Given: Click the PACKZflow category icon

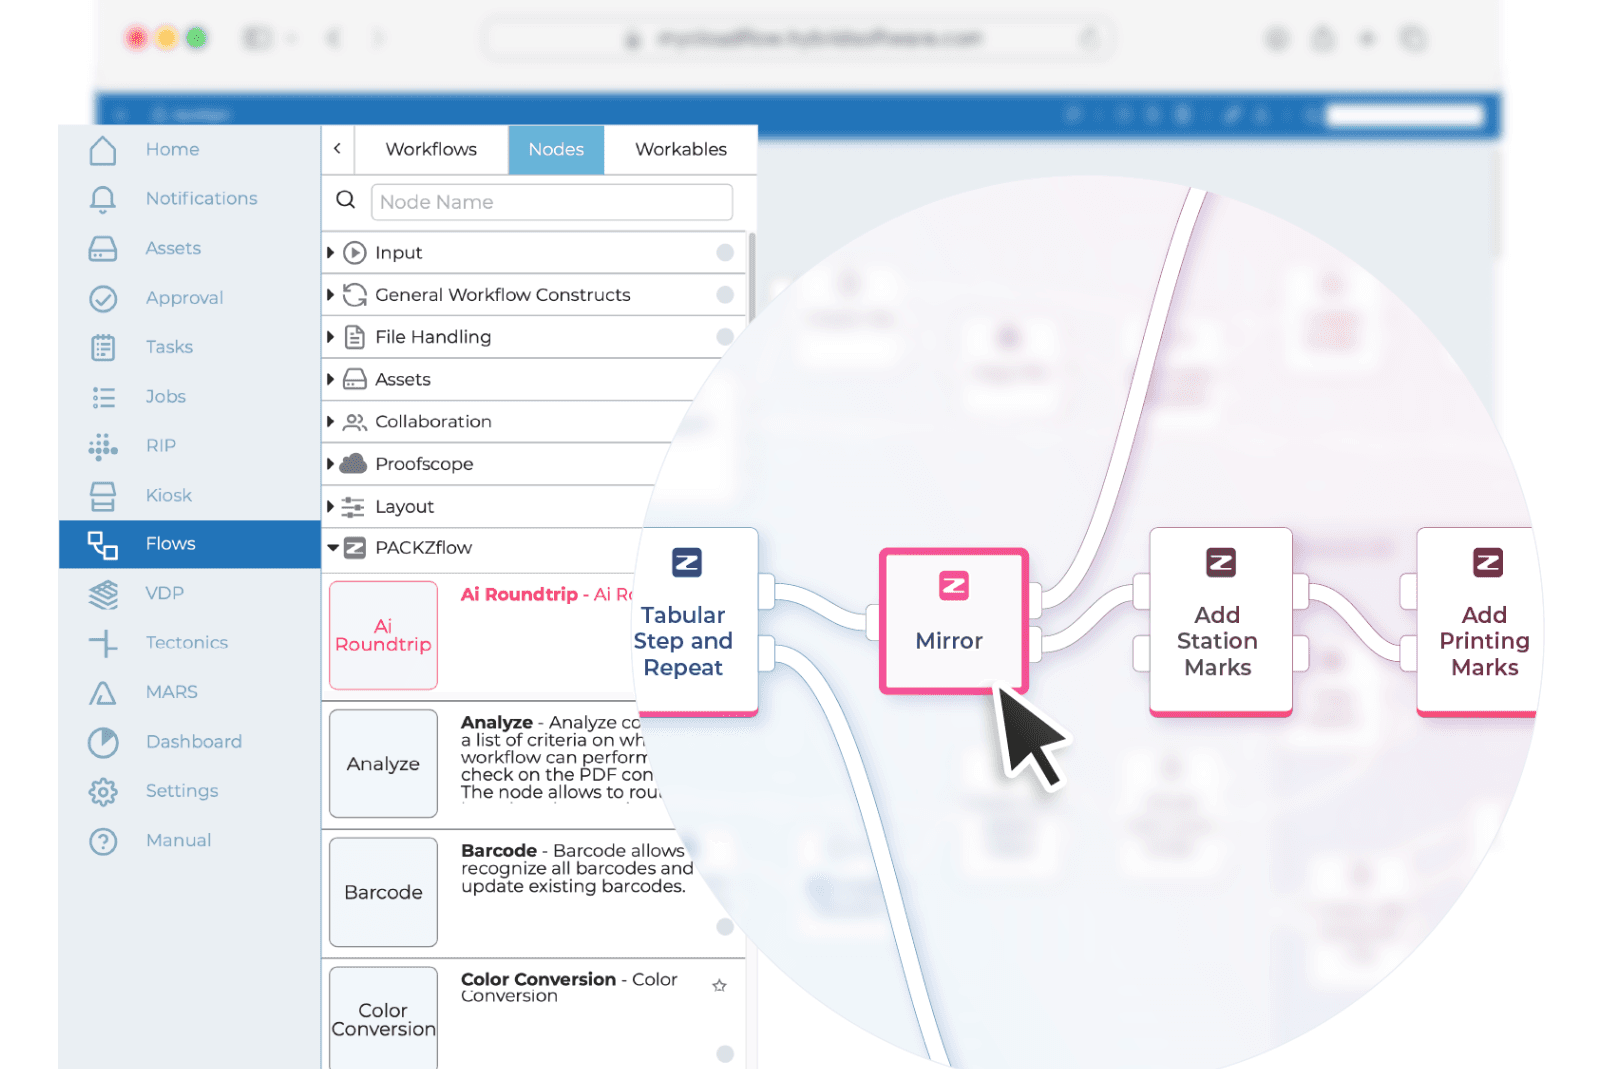Looking at the screenshot, I should click(354, 548).
